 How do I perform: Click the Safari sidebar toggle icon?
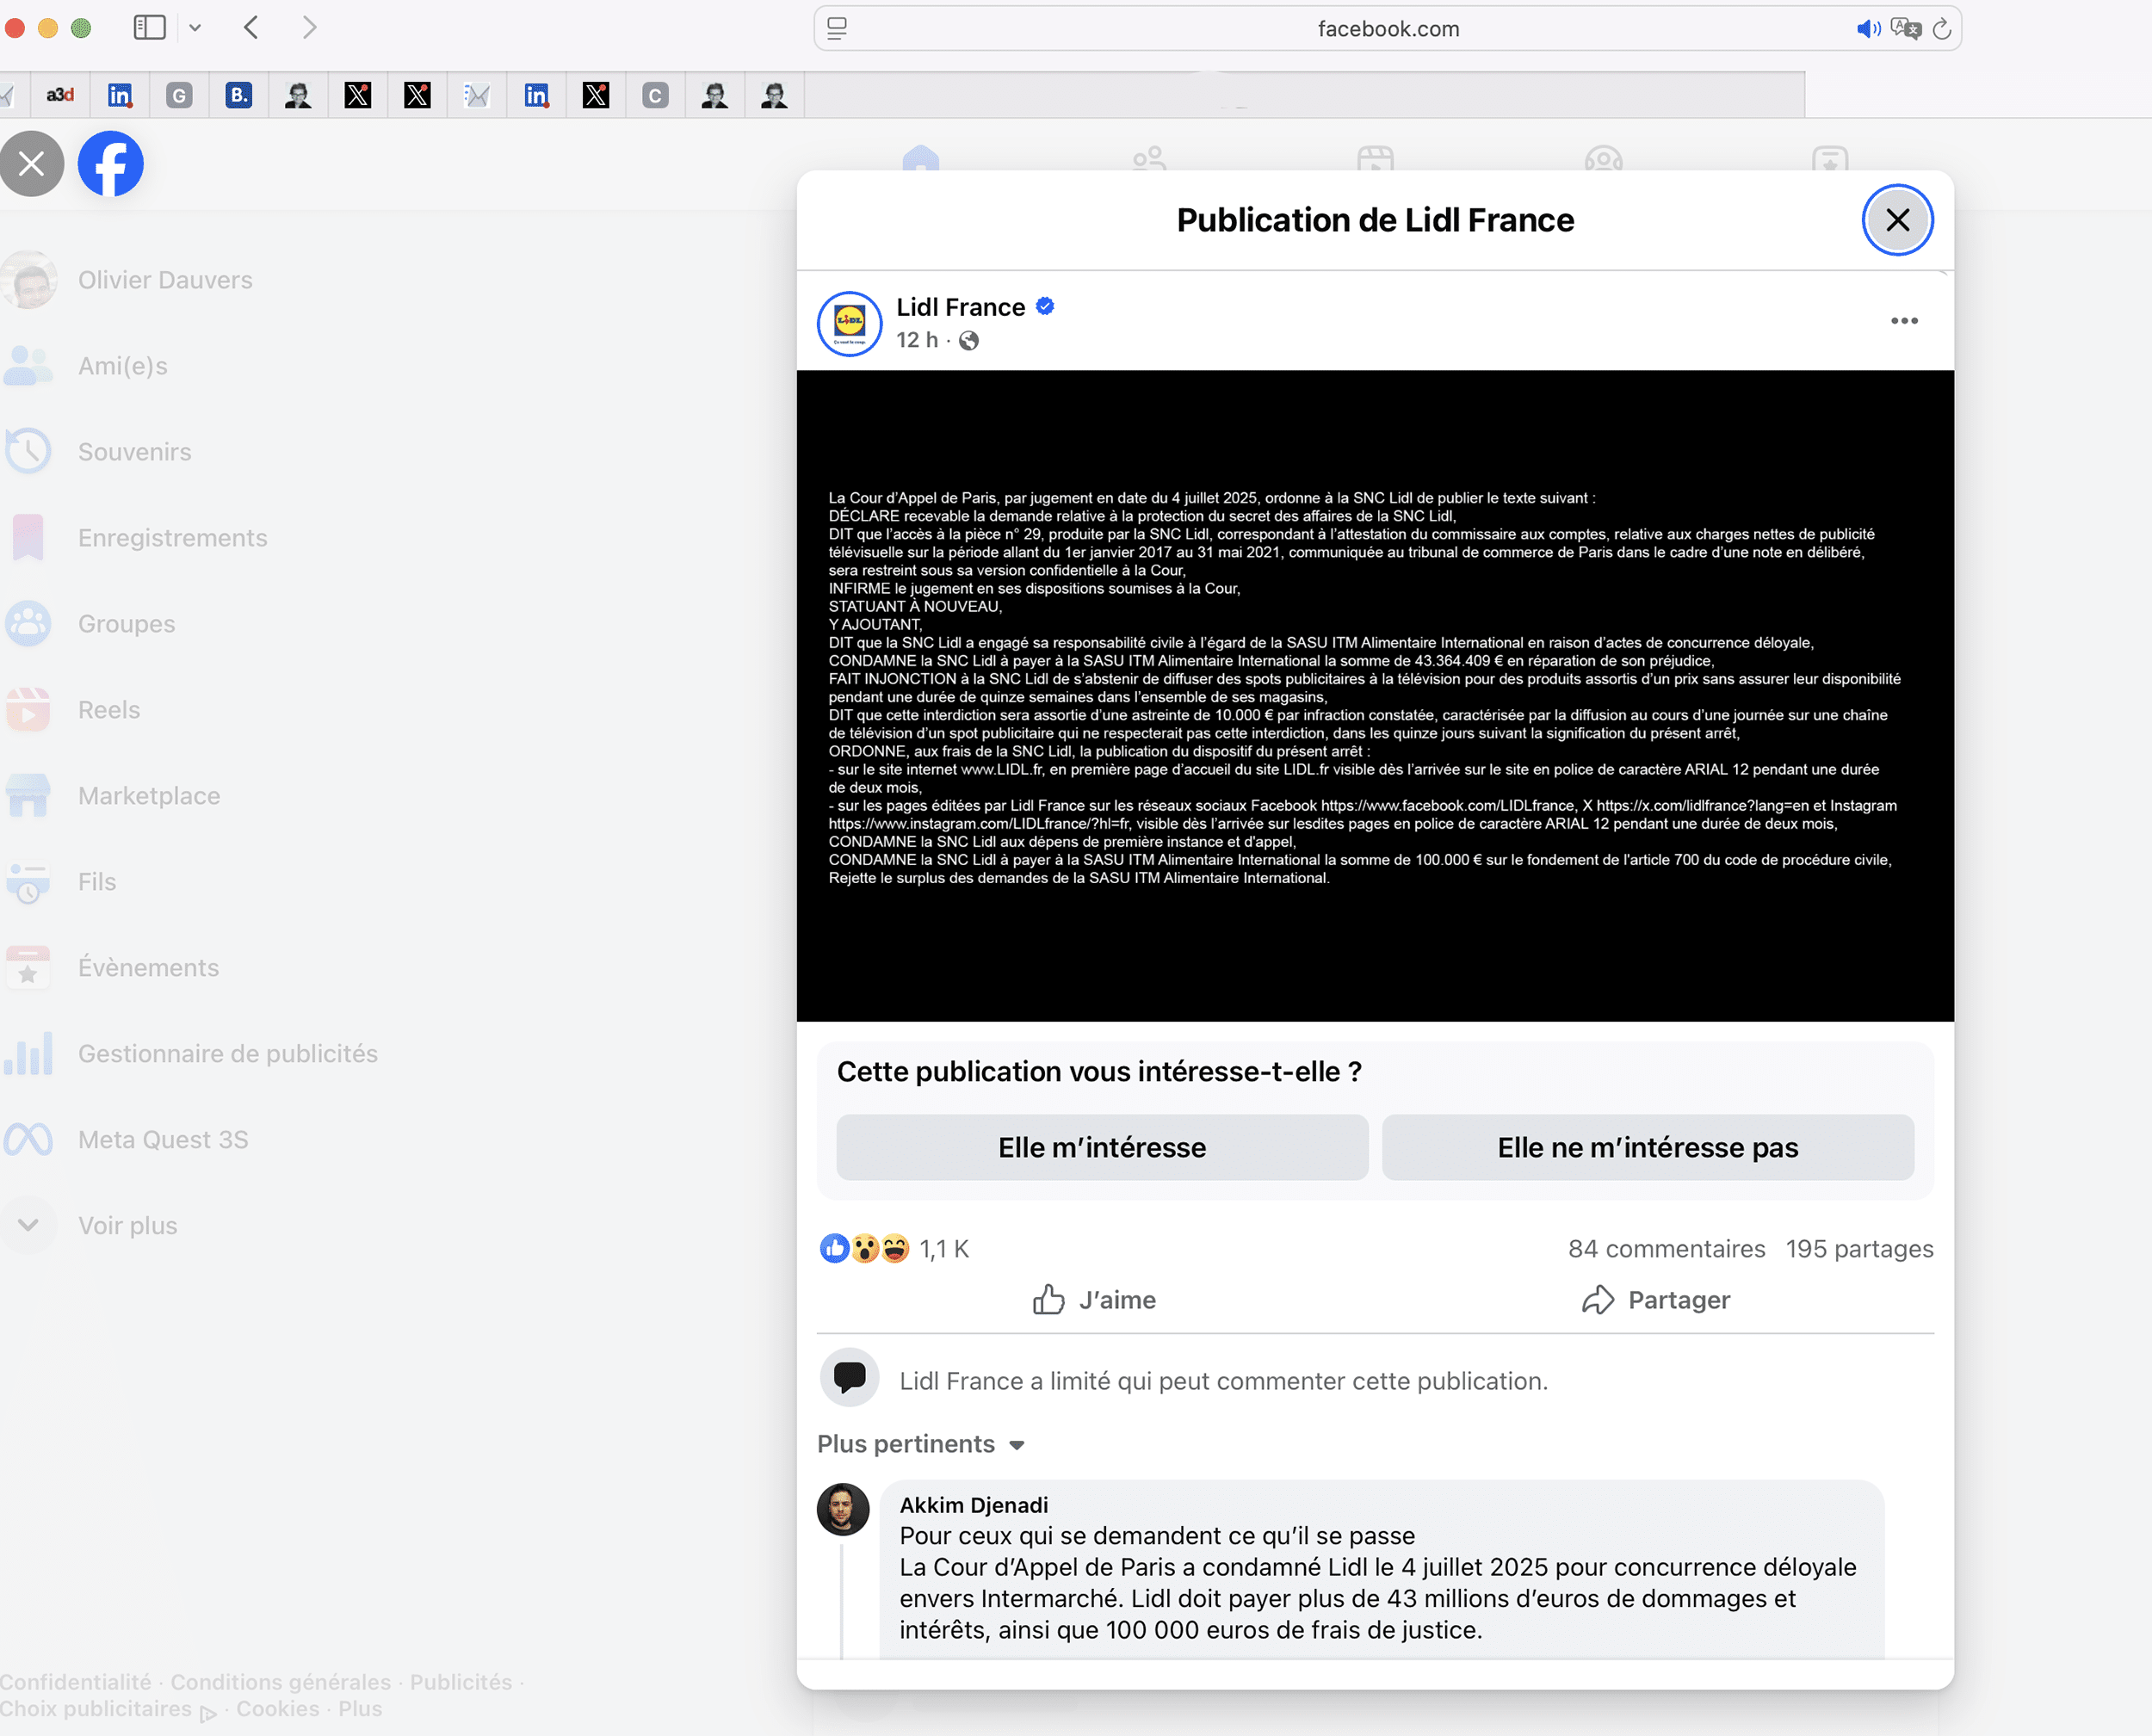(x=149, y=28)
